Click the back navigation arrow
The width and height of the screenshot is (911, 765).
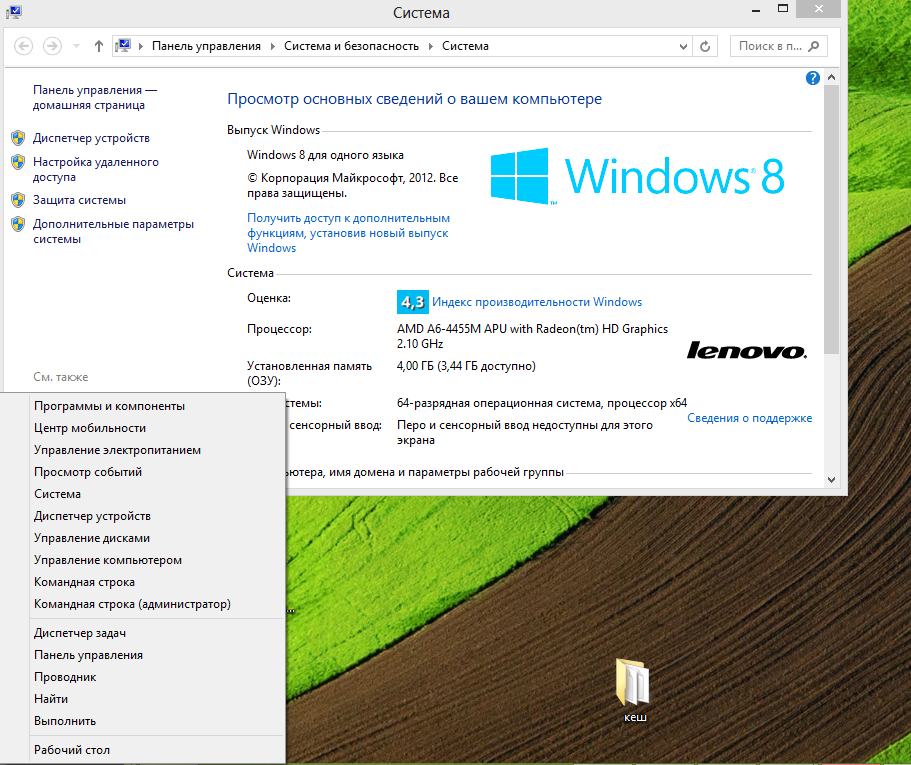coord(24,46)
